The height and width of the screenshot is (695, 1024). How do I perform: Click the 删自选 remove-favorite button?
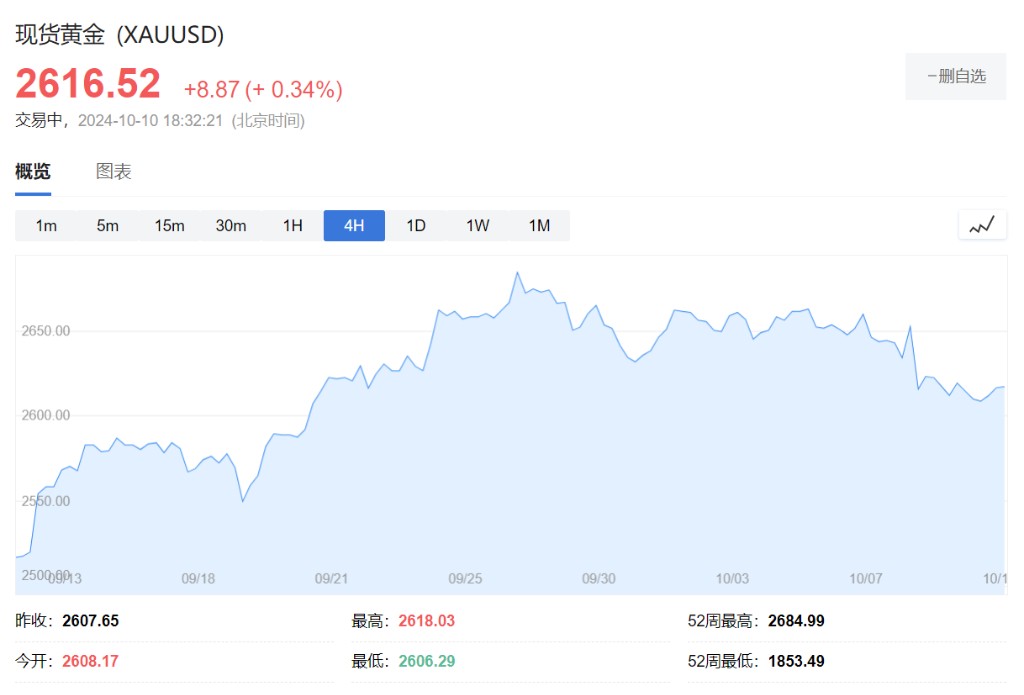pos(956,76)
